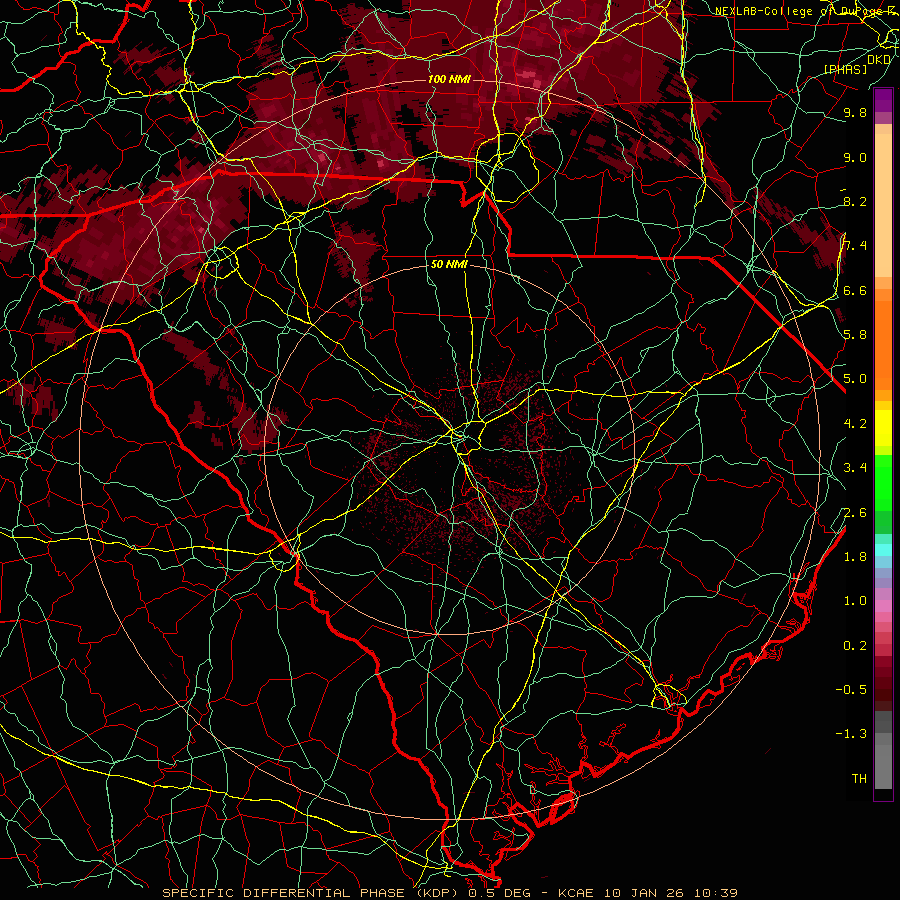Pick the large peach segment of the scale
Image resolution: width=900 pixels, height=900 pixels.
(883, 207)
